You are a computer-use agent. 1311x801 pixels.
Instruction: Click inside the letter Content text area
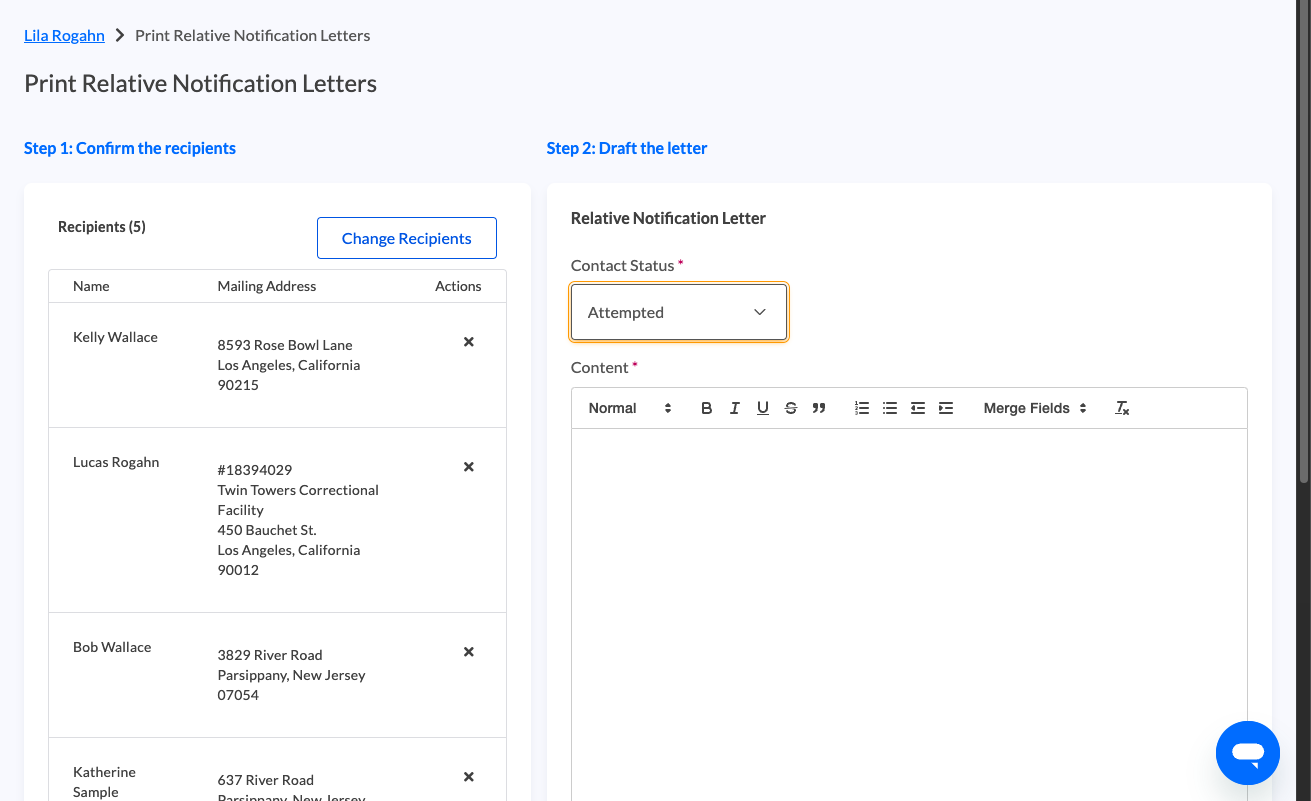pyautogui.click(x=909, y=615)
